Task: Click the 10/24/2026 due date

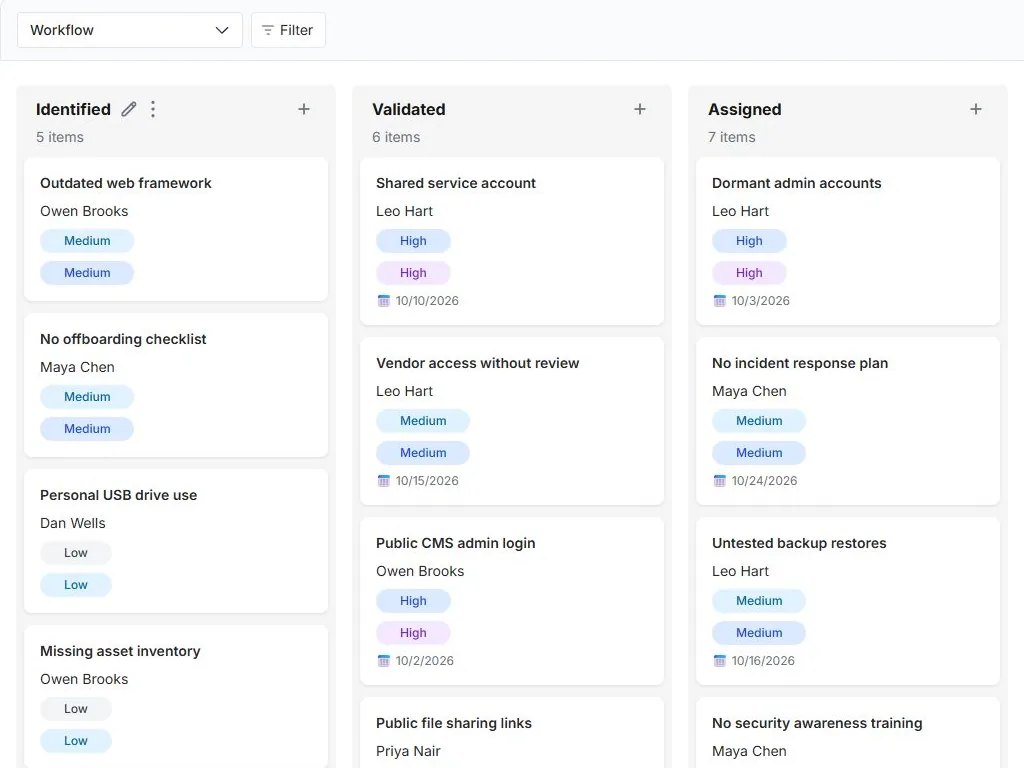Action: (x=764, y=481)
